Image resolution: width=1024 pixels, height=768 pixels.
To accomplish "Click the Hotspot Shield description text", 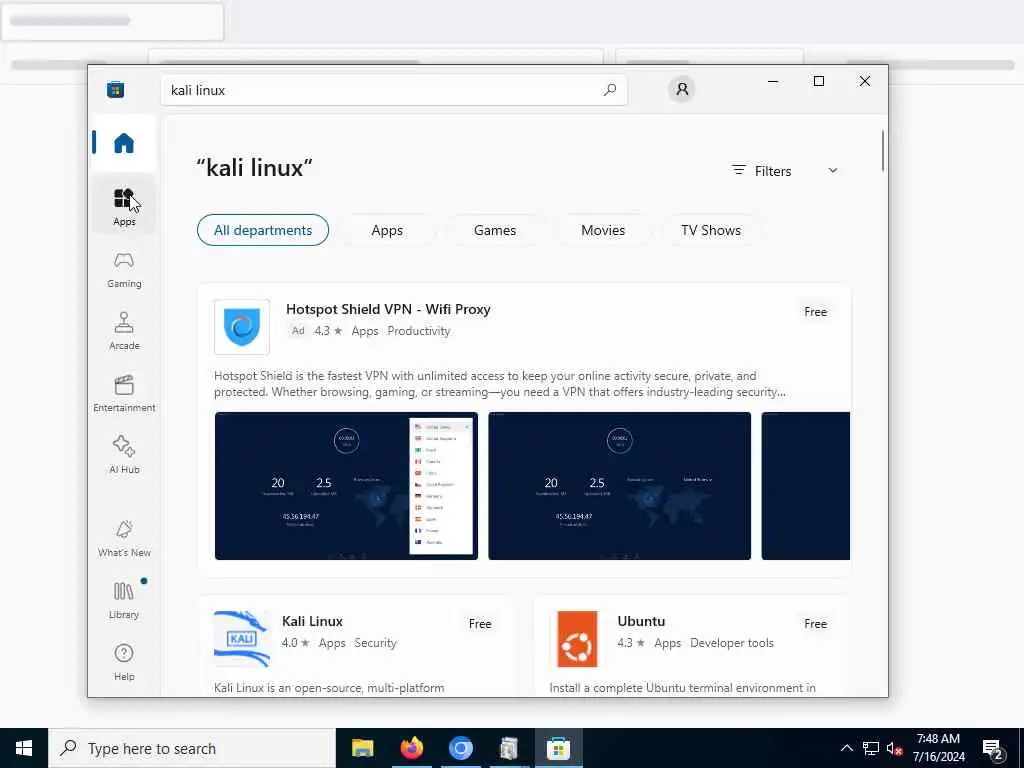I will 500,384.
